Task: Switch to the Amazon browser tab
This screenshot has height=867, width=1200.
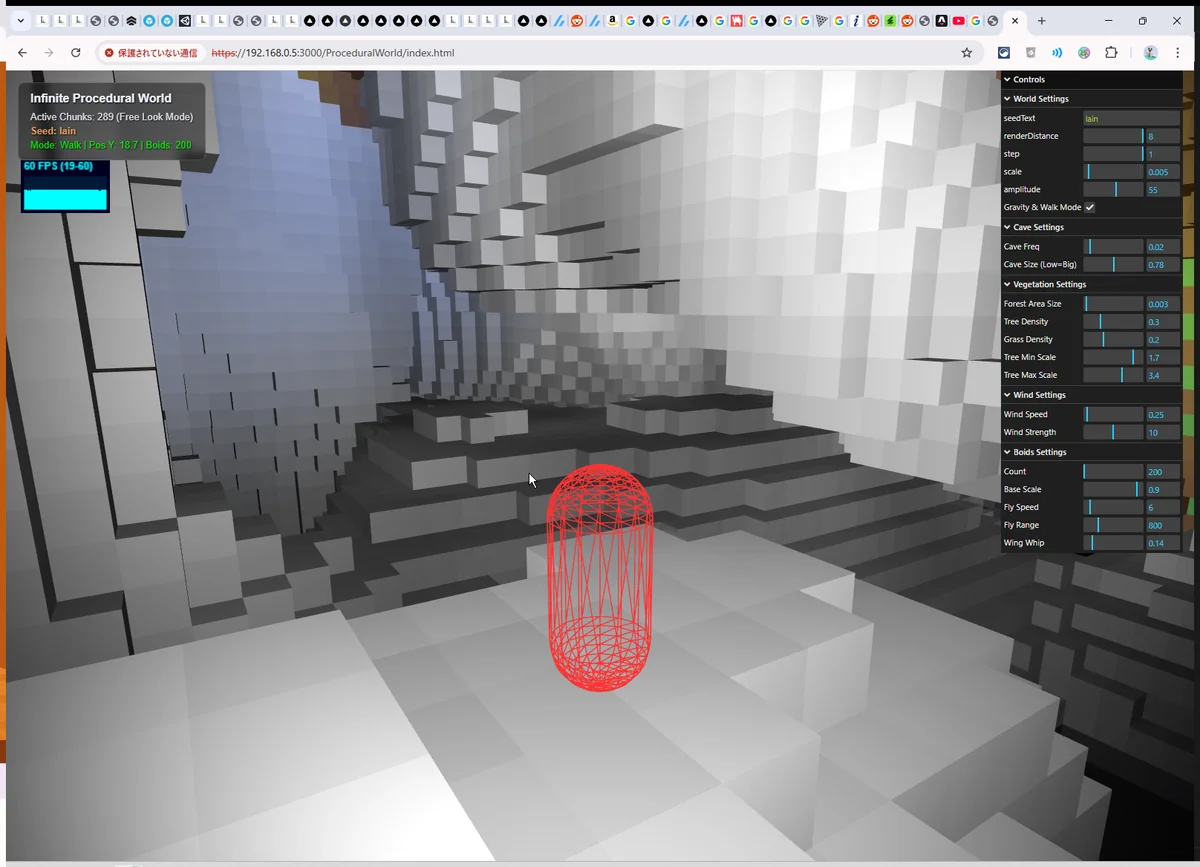Action: click(x=612, y=20)
